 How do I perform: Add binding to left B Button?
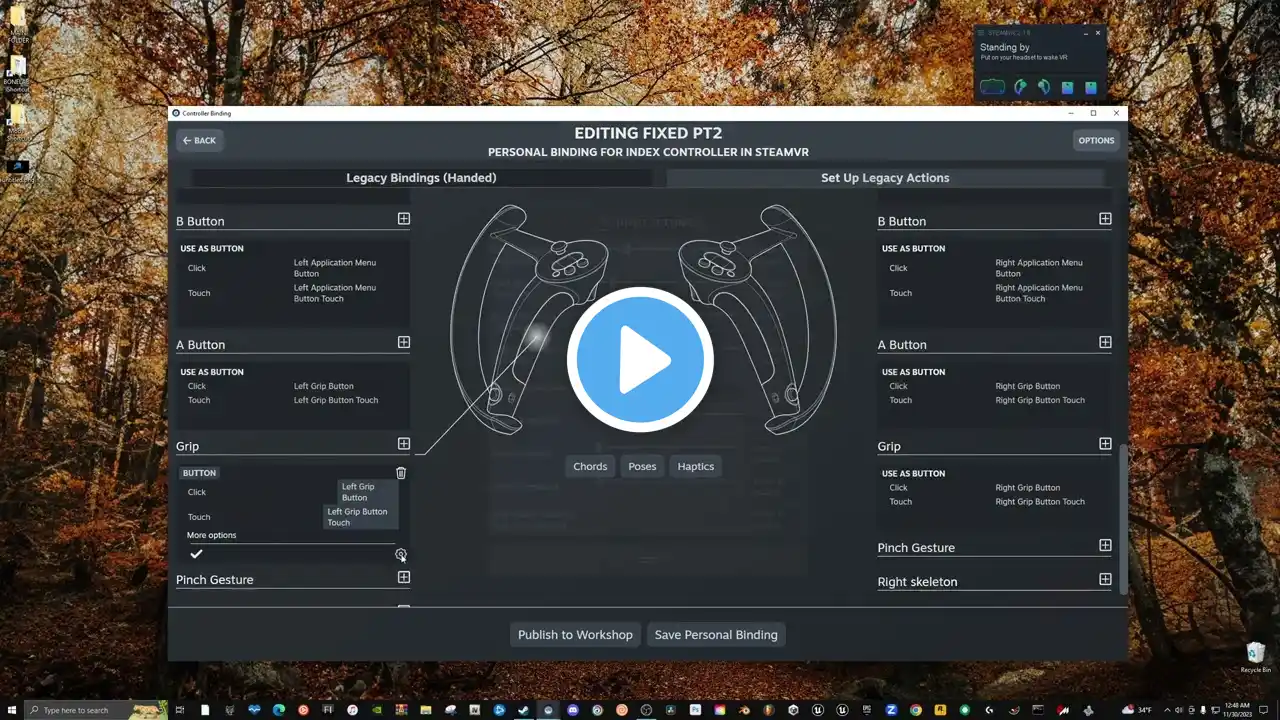click(x=404, y=218)
